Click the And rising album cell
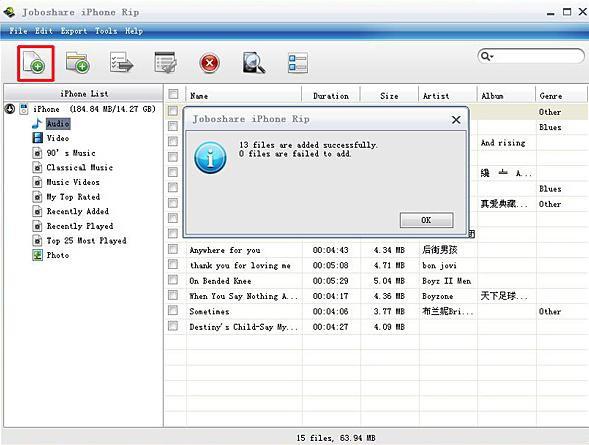 point(503,143)
